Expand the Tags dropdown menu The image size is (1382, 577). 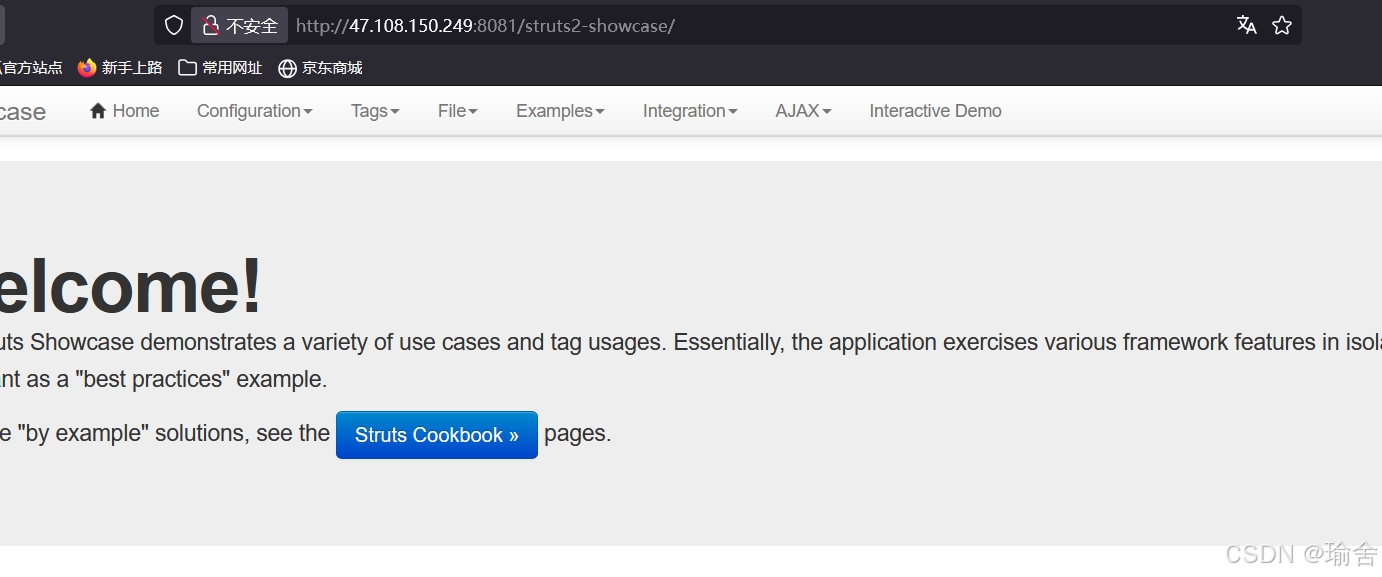(375, 111)
